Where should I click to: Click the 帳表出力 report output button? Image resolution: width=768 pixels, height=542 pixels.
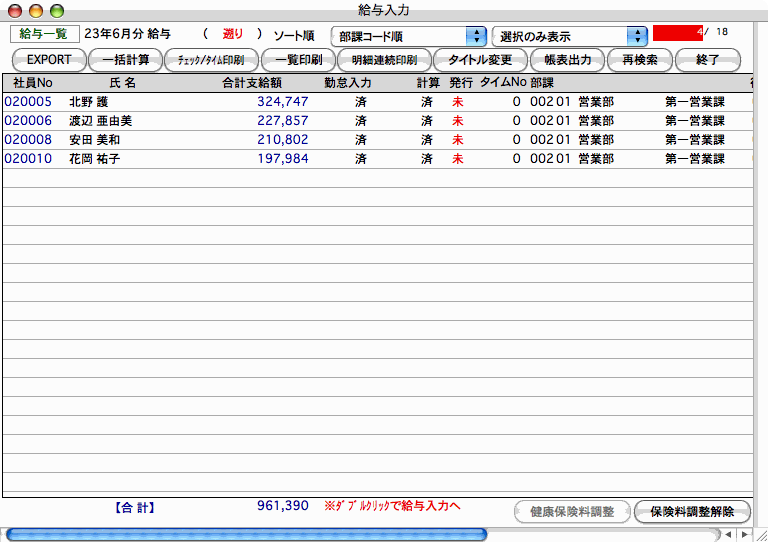point(567,60)
